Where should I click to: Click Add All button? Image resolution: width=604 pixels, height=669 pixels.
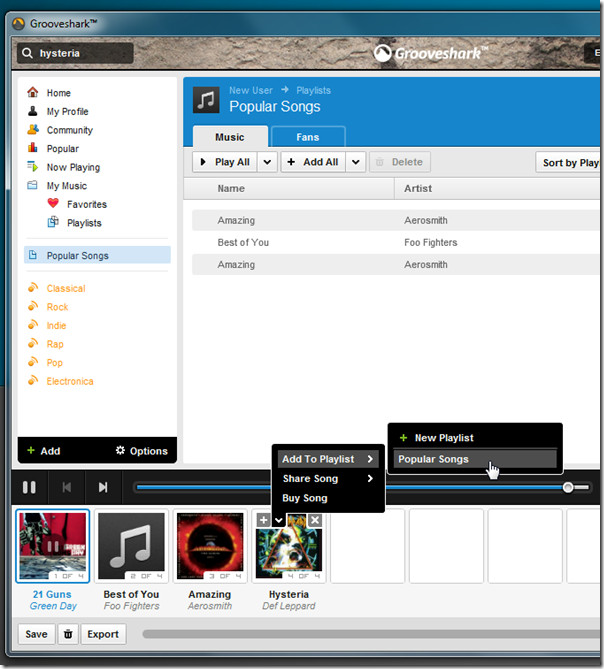click(313, 162)
